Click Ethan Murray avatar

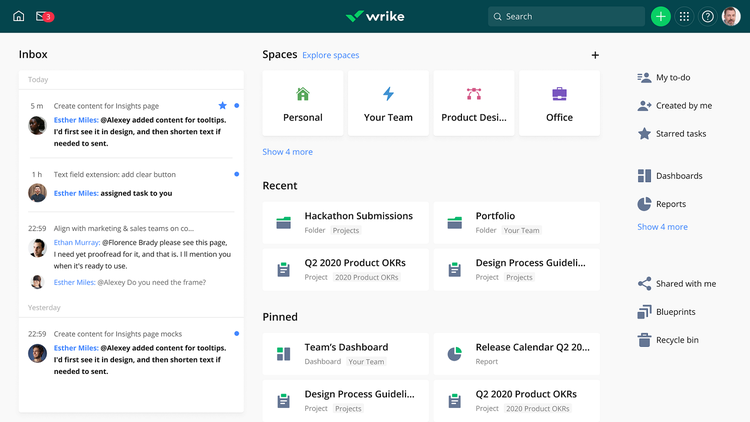(x=37, y=248)
